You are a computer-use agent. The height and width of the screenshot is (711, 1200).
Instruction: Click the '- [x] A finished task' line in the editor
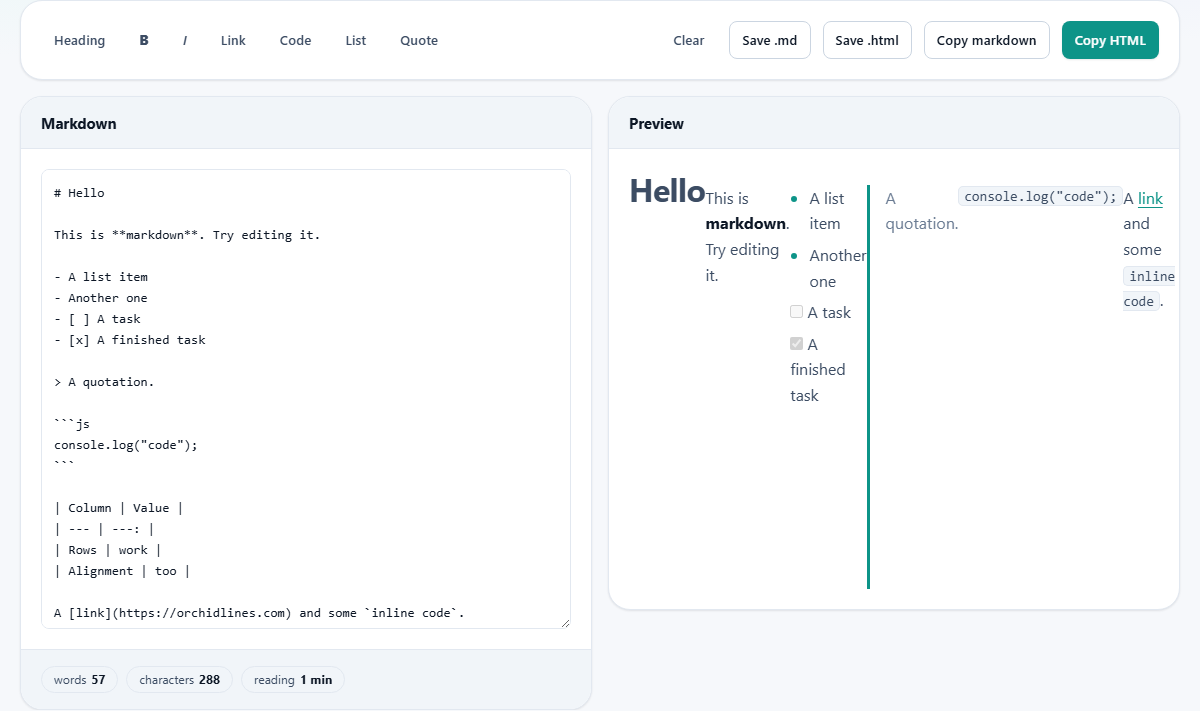[130, 340]
